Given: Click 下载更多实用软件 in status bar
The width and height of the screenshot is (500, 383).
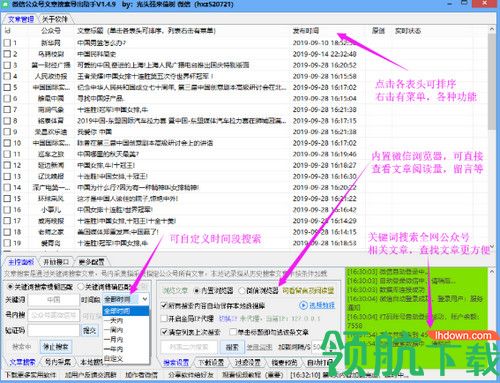Looking at the screenshot, I should 31,375.
